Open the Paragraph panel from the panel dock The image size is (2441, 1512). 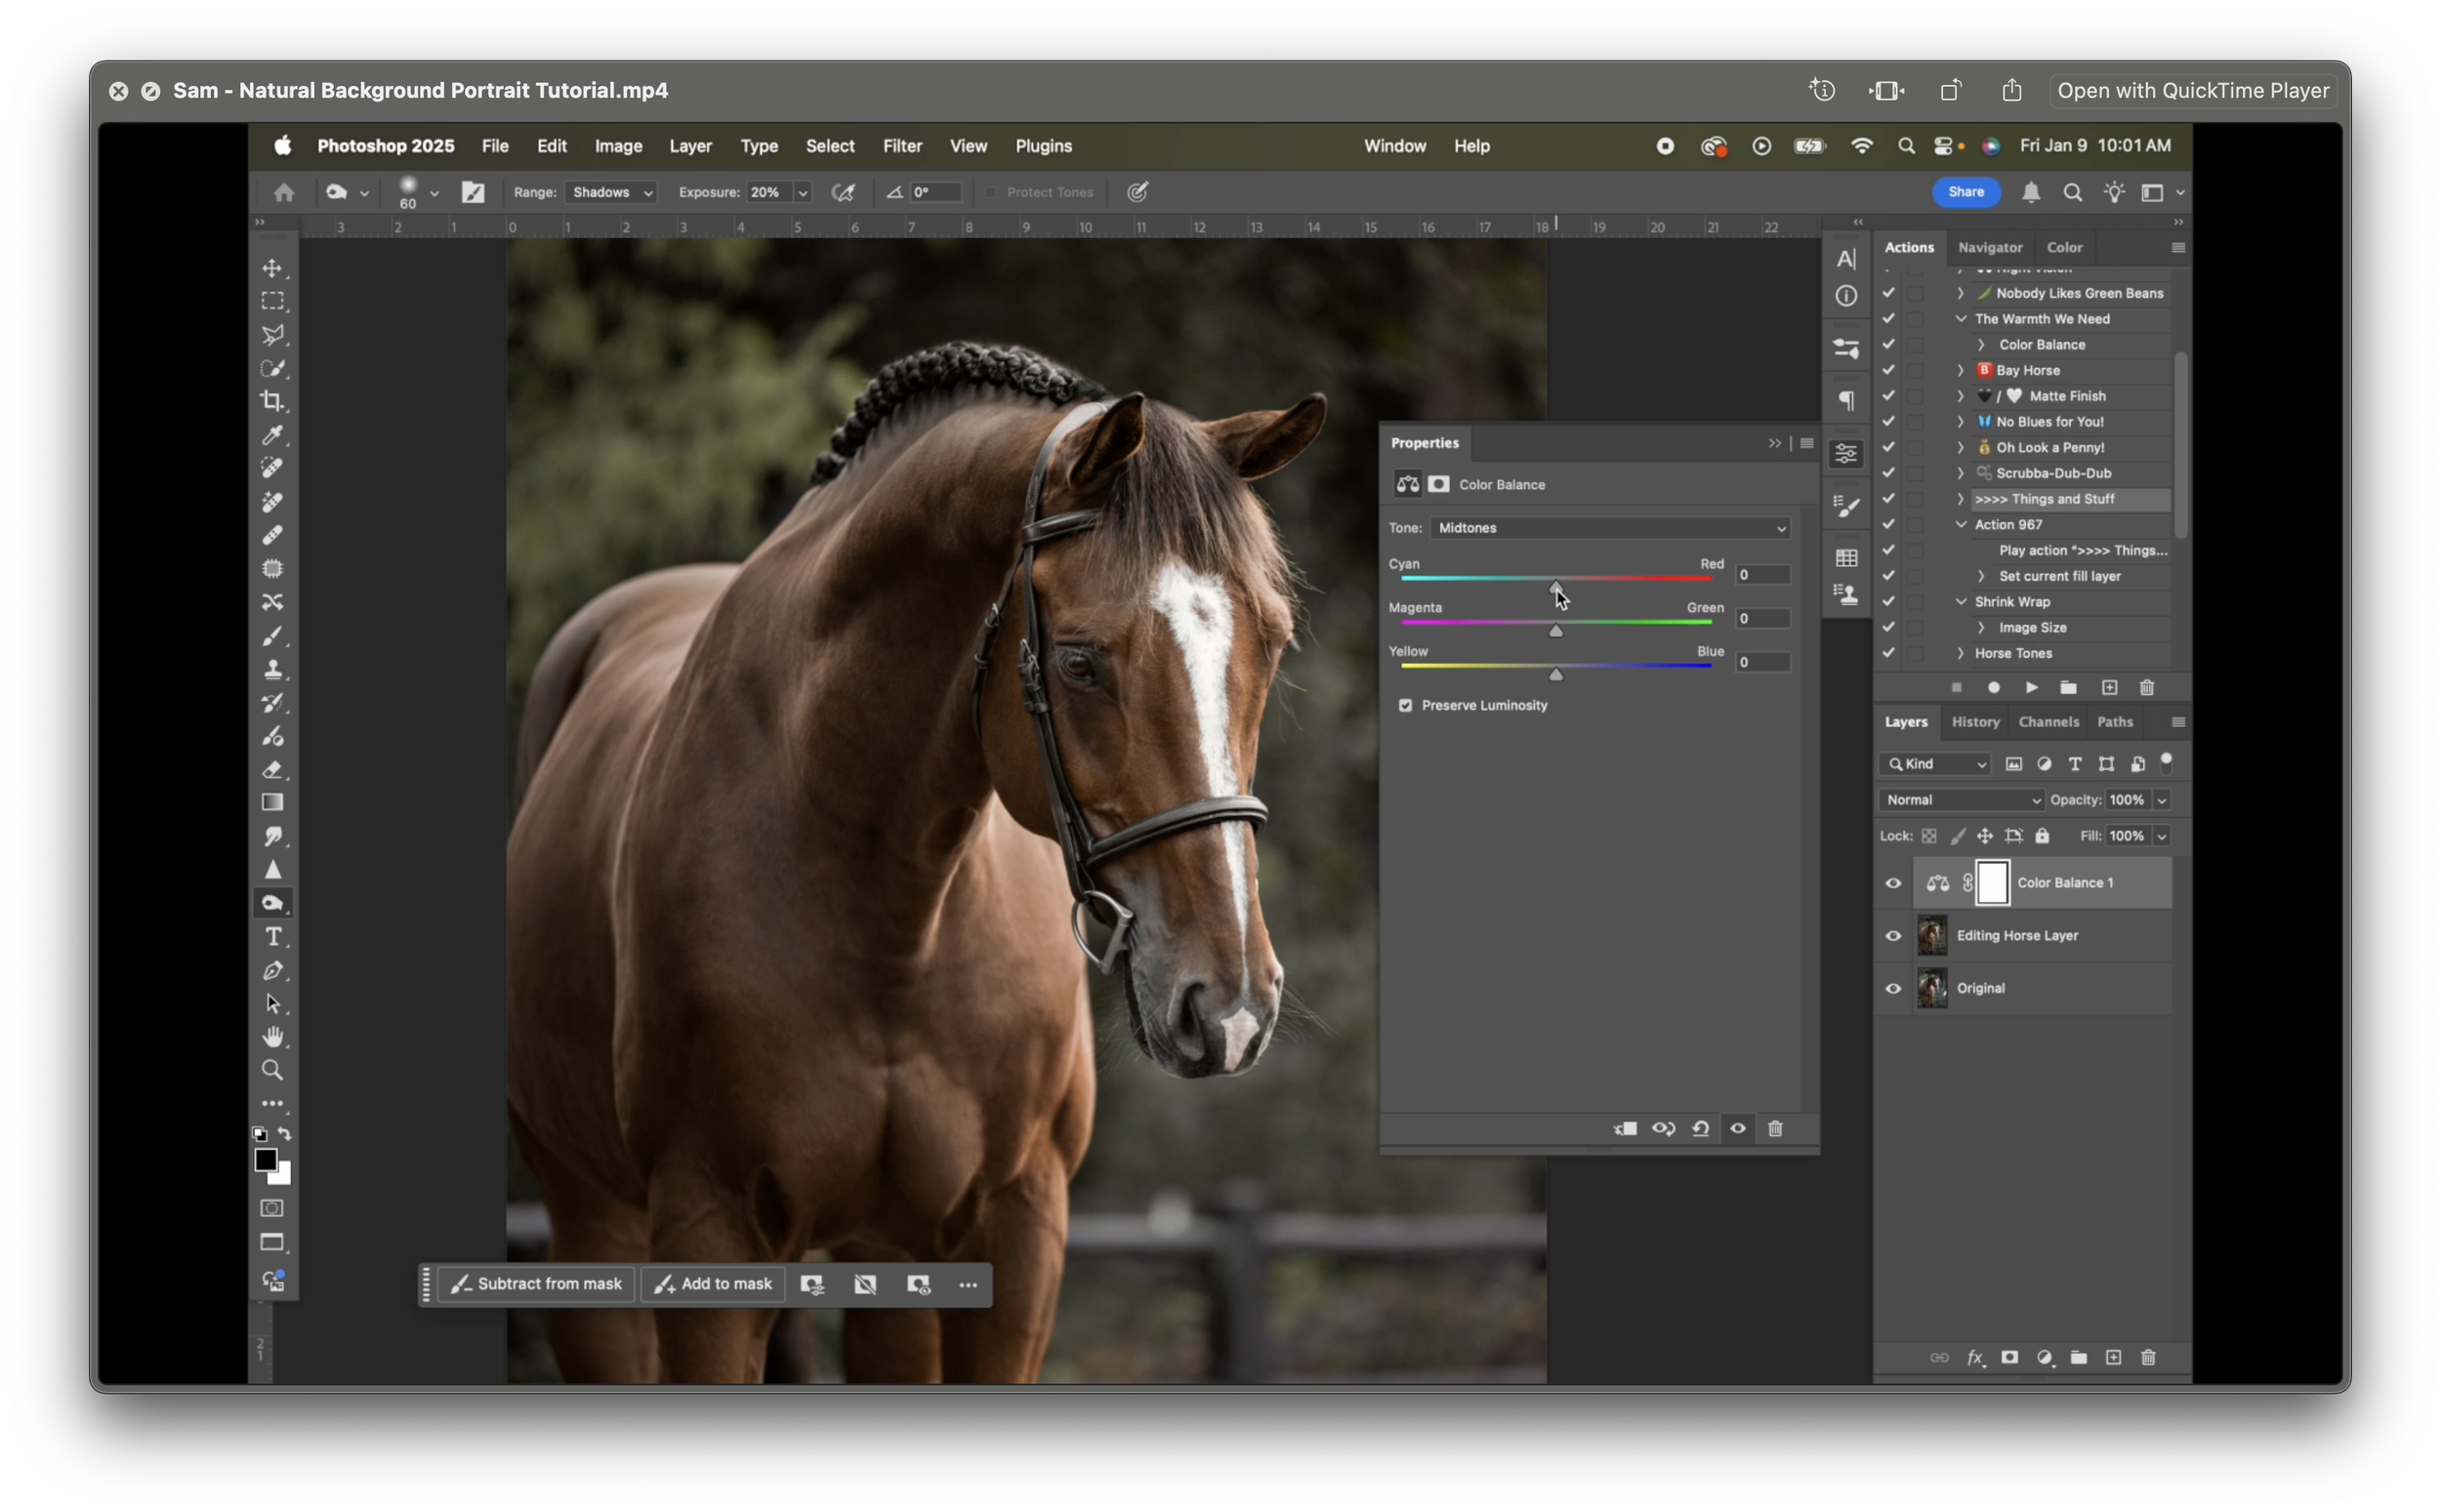[x=1846, y=400]
